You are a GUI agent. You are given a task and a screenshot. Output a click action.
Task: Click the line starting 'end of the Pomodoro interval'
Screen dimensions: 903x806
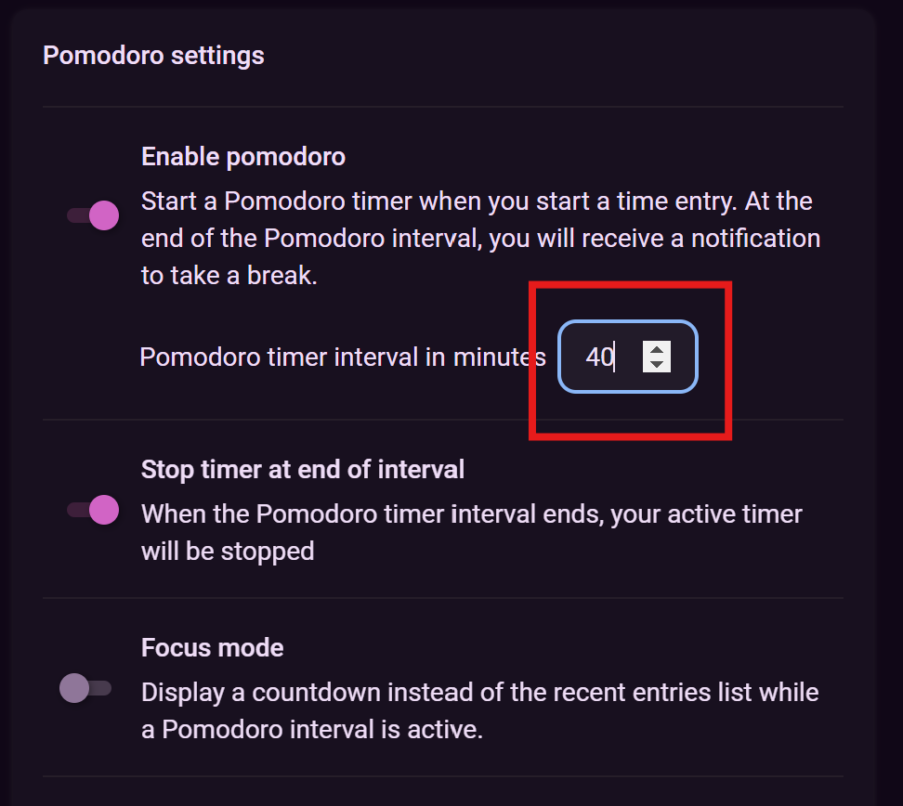click(x=480, y=239)
